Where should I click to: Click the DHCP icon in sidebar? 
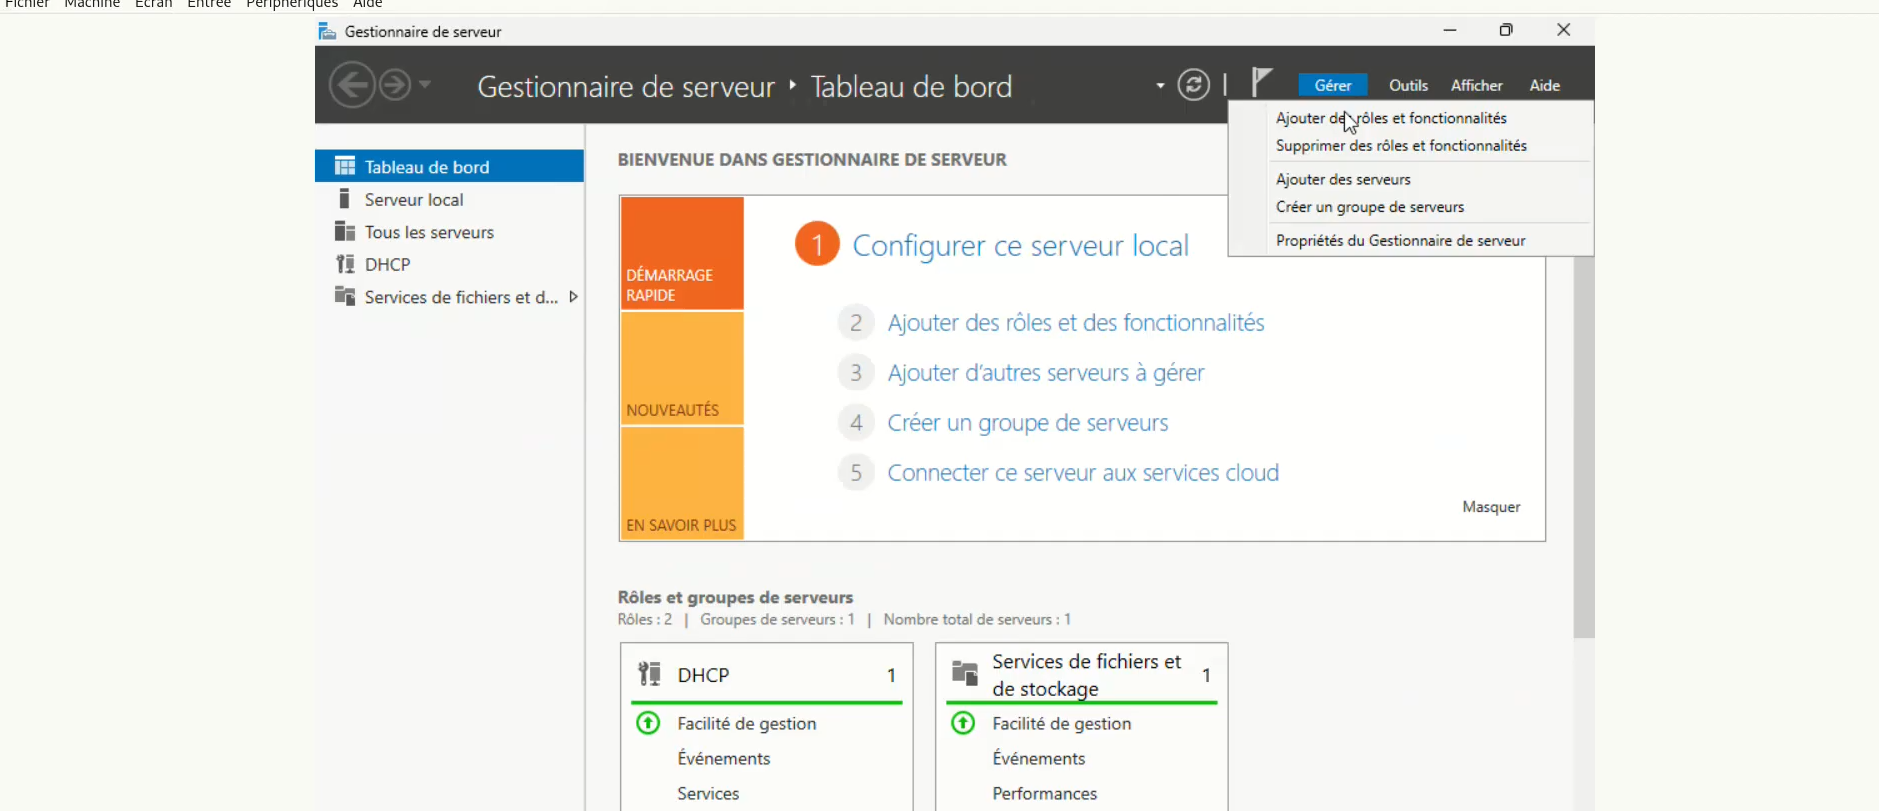point(345,264)
